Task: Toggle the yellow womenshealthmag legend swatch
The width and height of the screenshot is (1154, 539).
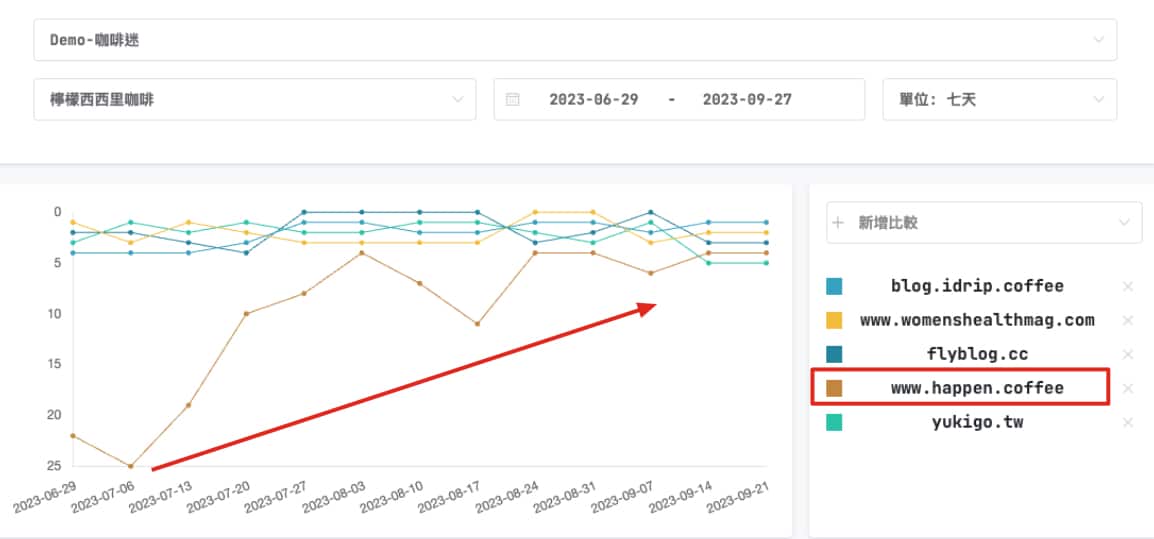Action: pos(834,321)
